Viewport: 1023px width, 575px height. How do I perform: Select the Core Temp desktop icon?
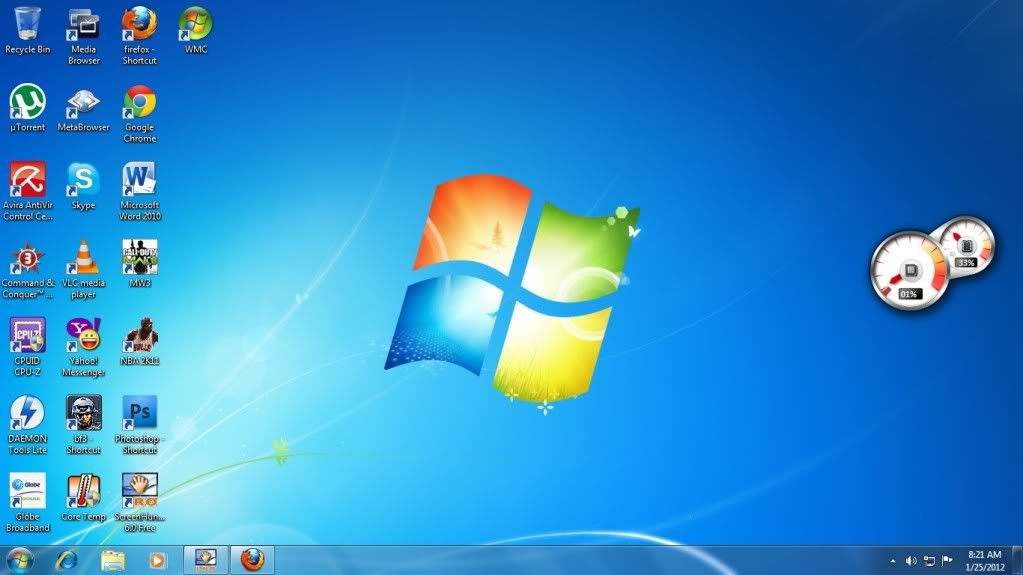point(83,490)
